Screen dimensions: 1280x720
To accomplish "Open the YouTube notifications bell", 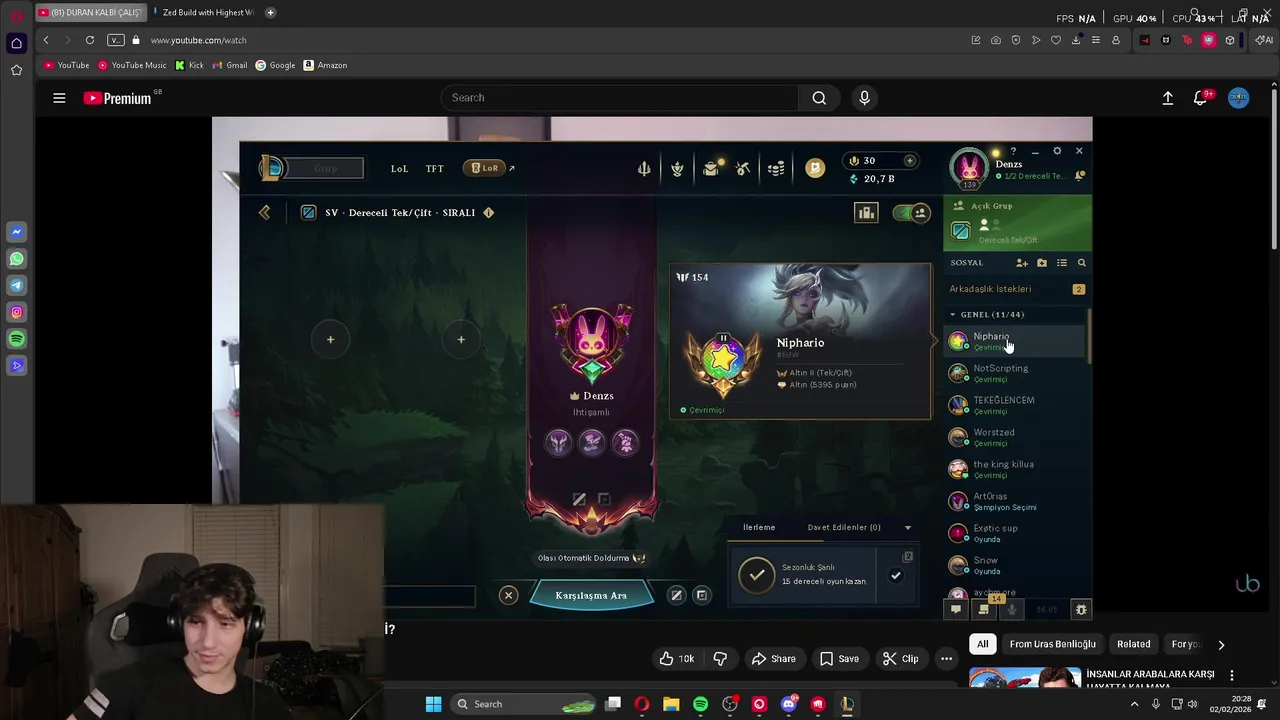I will (x=1201, y=98).
